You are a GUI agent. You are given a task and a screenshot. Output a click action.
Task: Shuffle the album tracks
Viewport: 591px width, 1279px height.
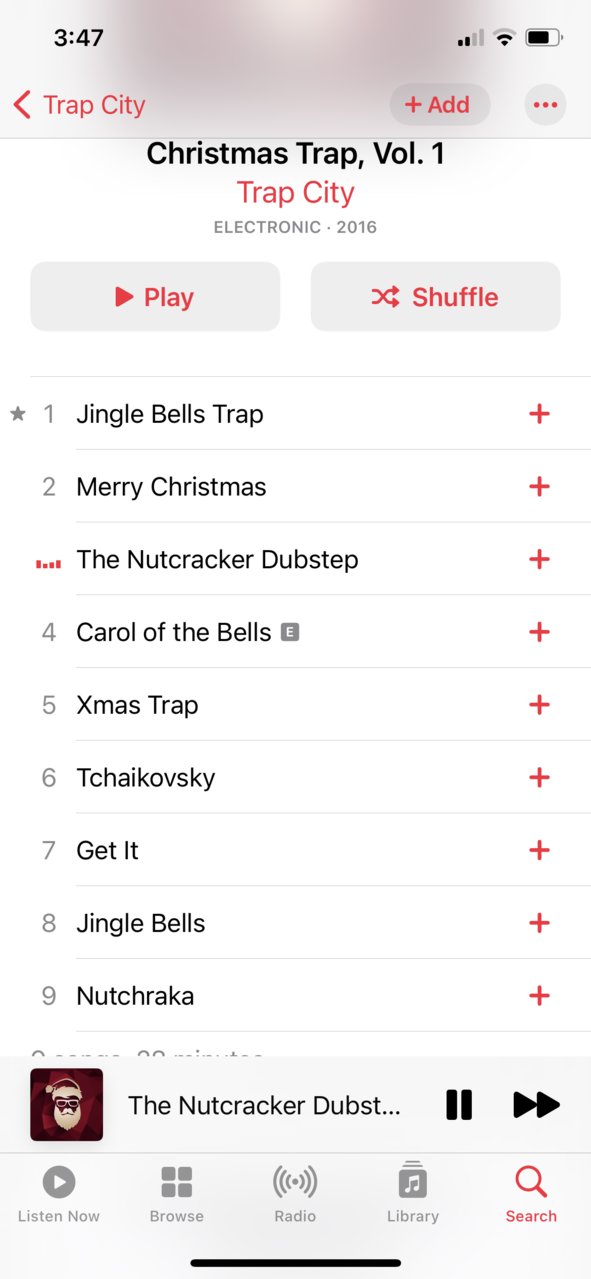pos(435,297)
